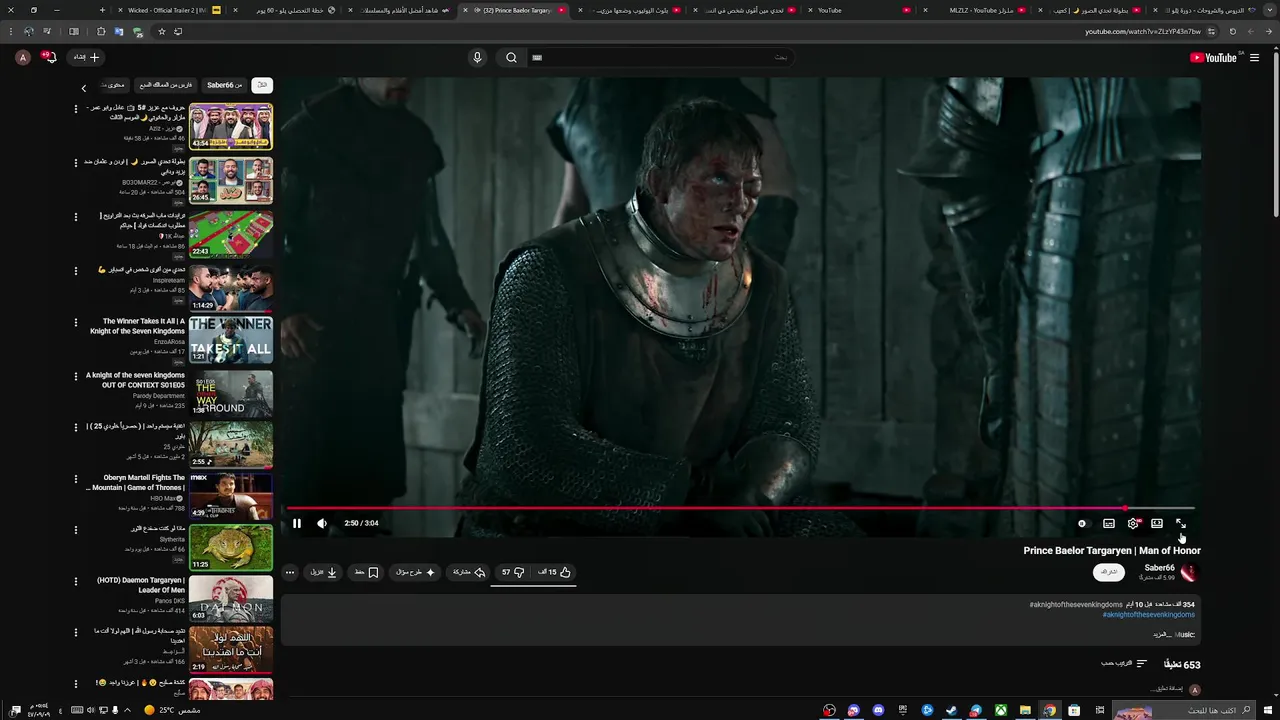Click the blue #aknightofthesevenkingdoms hashtag link
This screenshot has height=720, width=1280.
pos(1148,615)
